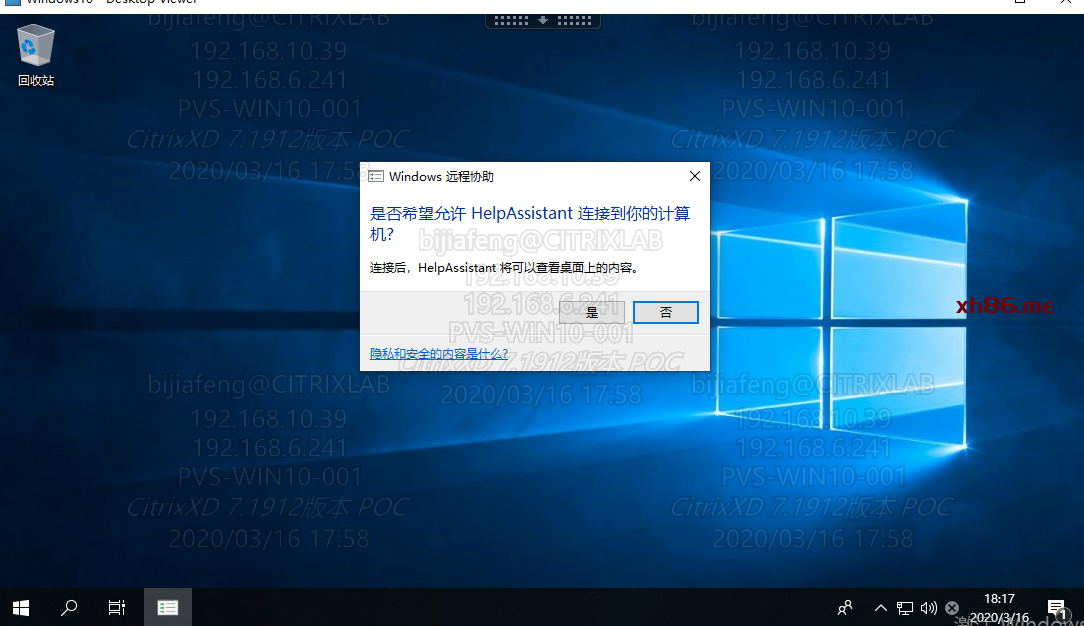Select the Remote Assistance taskbar app button
Screen dimensions: 1084x626
(x=168, y=607)
